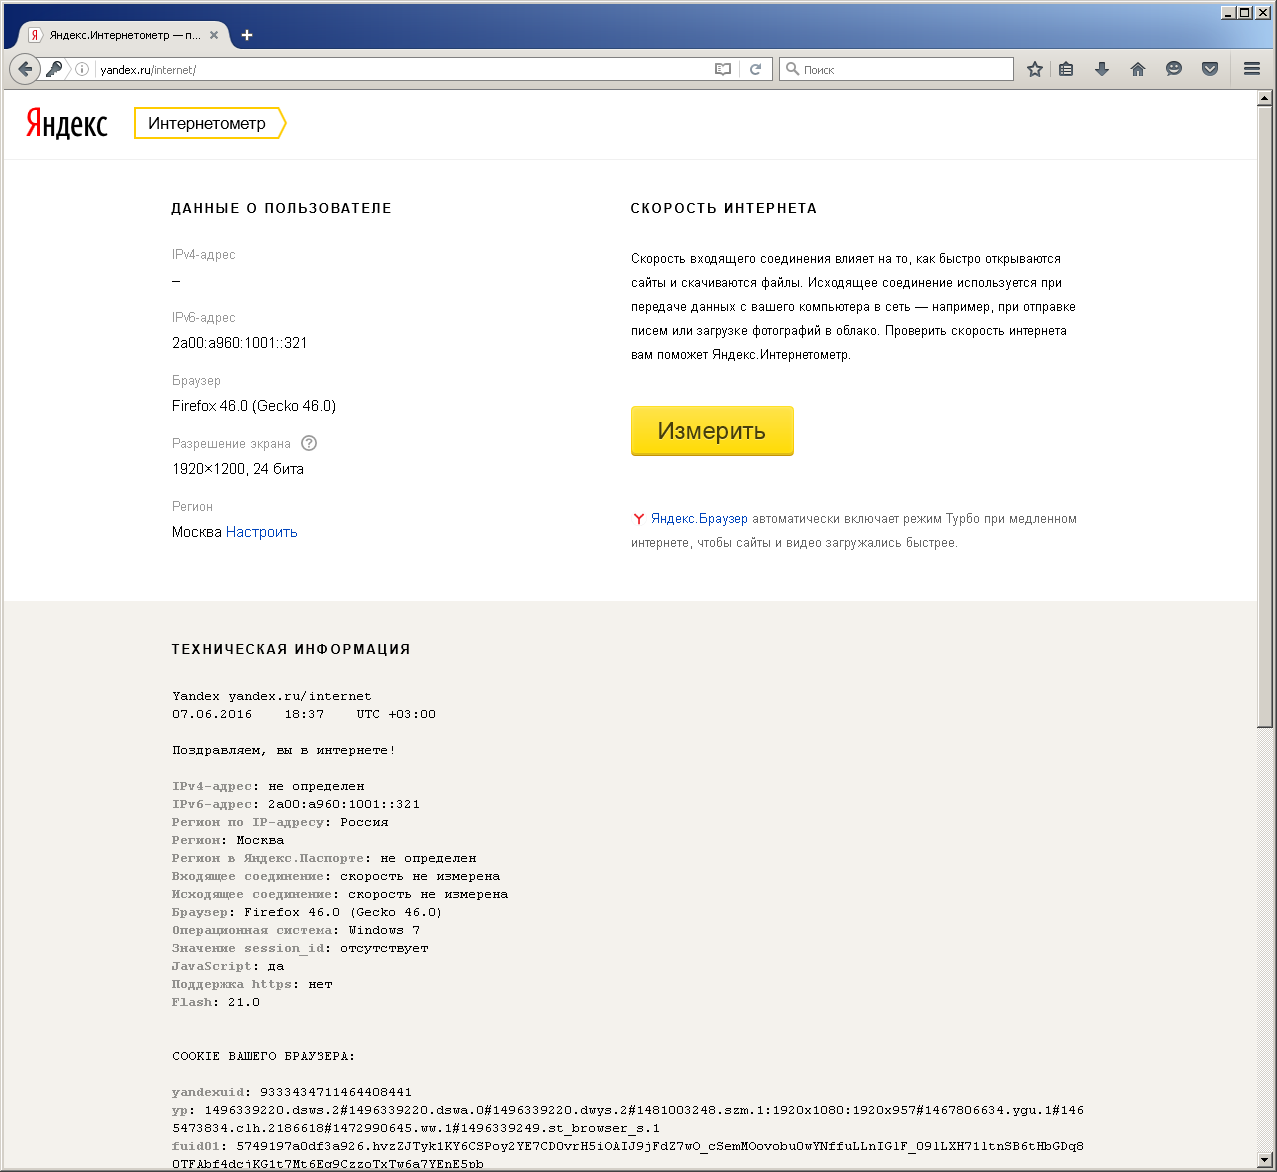Image resolution: width=1277 pixels, height=1172 pixels.
Task: Click the JavaScript: да line
Action: pyautogui.click(x=228, y=966)
